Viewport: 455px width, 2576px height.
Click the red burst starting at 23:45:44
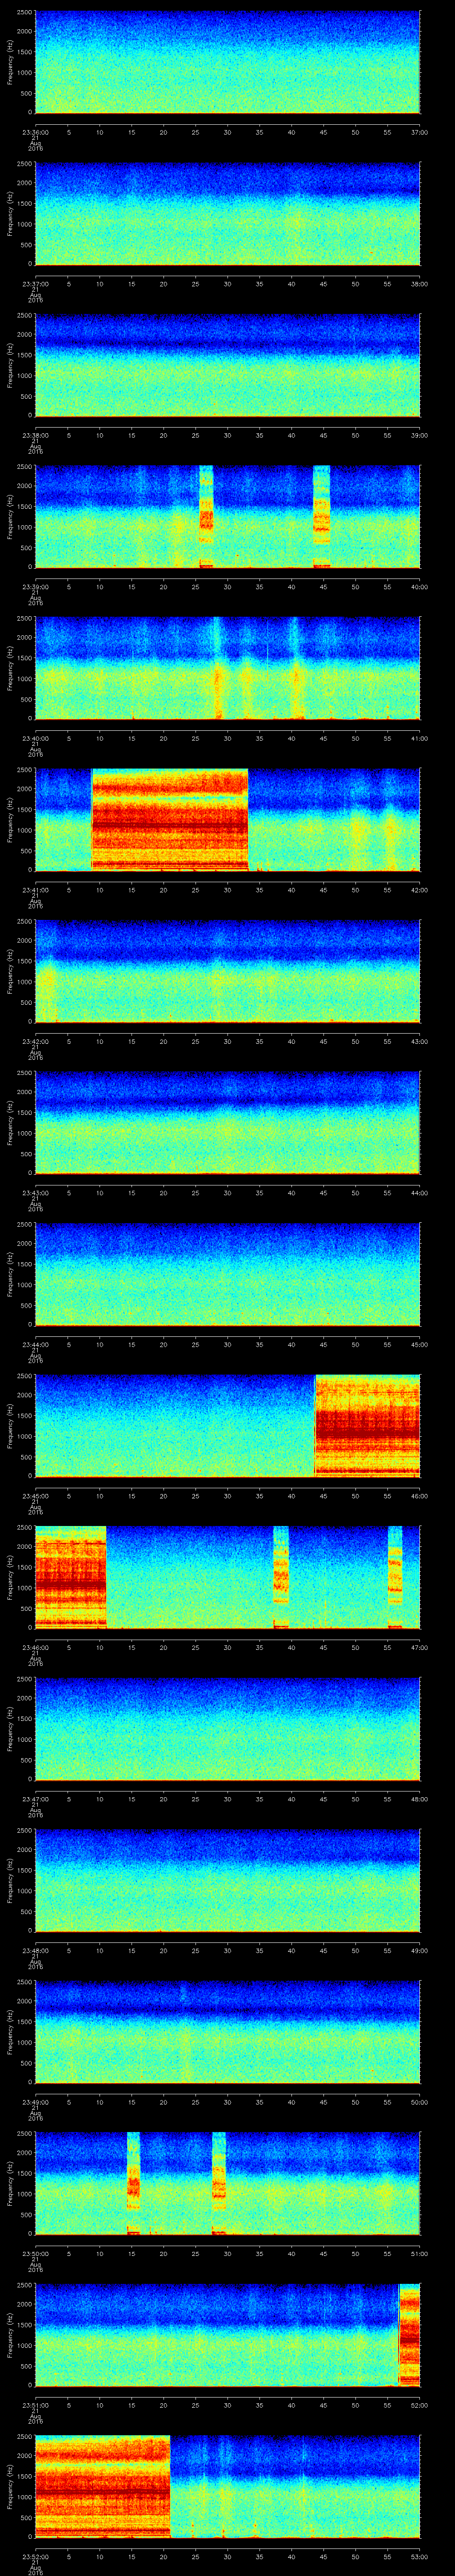click(367, 1425)
